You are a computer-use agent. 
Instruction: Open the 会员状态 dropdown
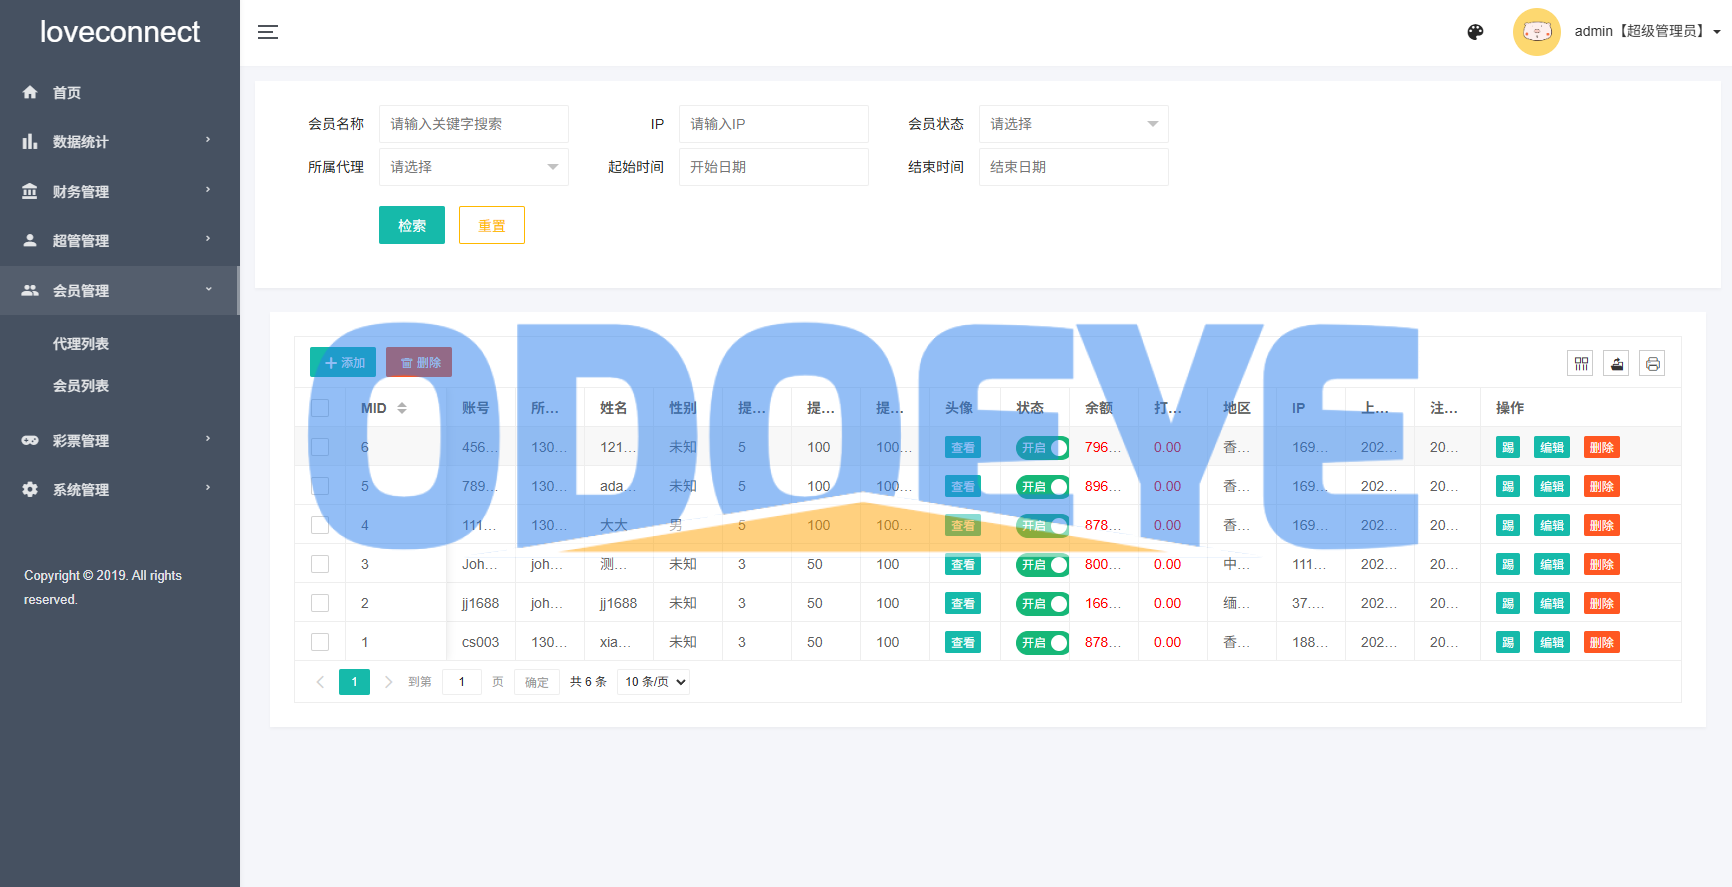pos(1073,124)
